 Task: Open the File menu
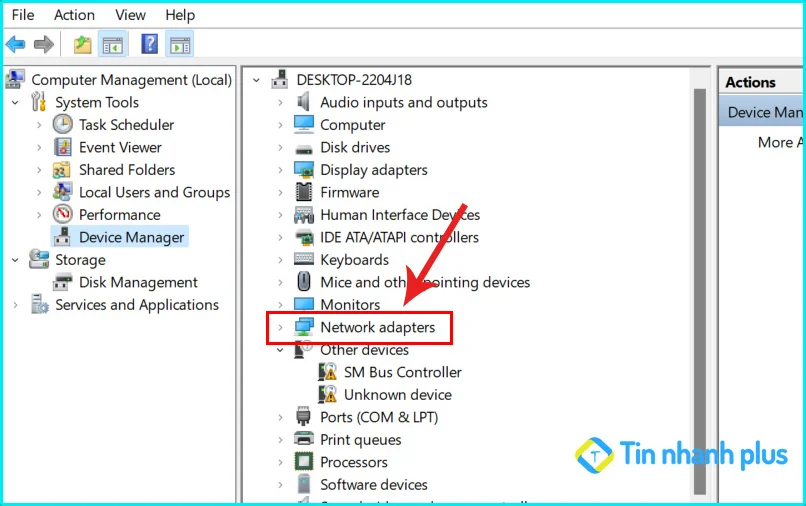click(x=23, y=15)
